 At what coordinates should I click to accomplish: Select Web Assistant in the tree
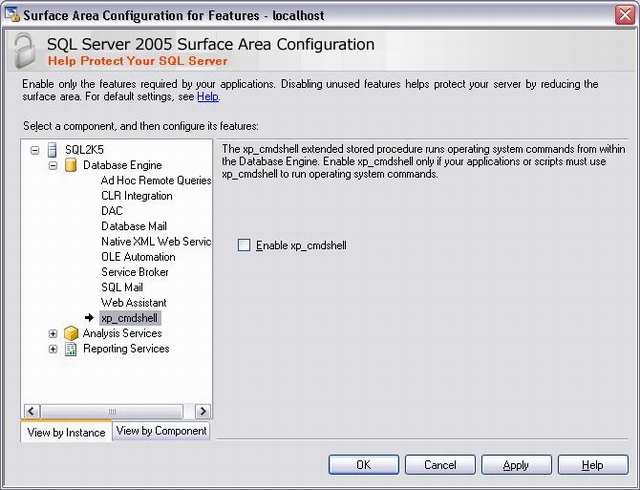134,303
